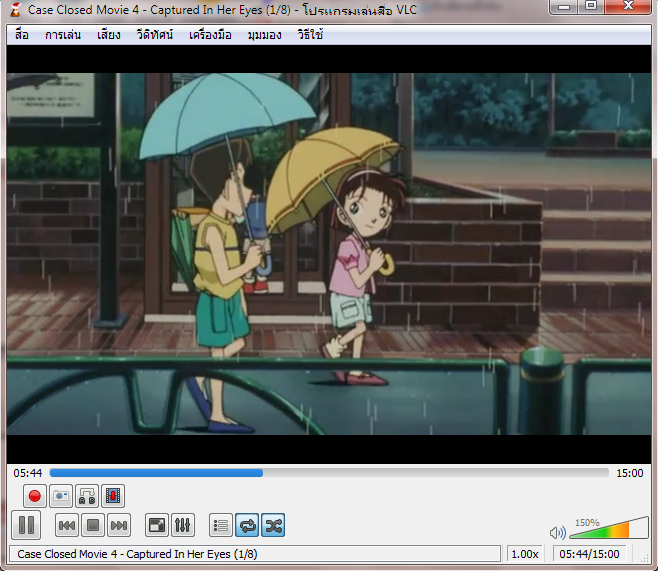Viewport: 658px width, 571px height.
Task: Toggle the loop repeat mode
Action: pos(247,525)
